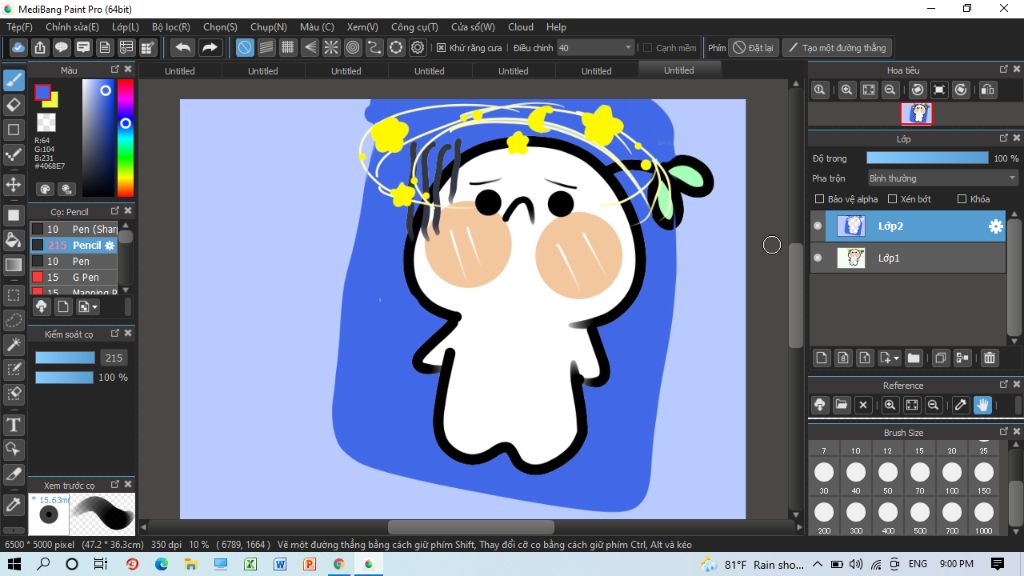Open the Bộ lọc(R) menu
The height and width of the screenshot is (576, 1024).
pos(171,27)
